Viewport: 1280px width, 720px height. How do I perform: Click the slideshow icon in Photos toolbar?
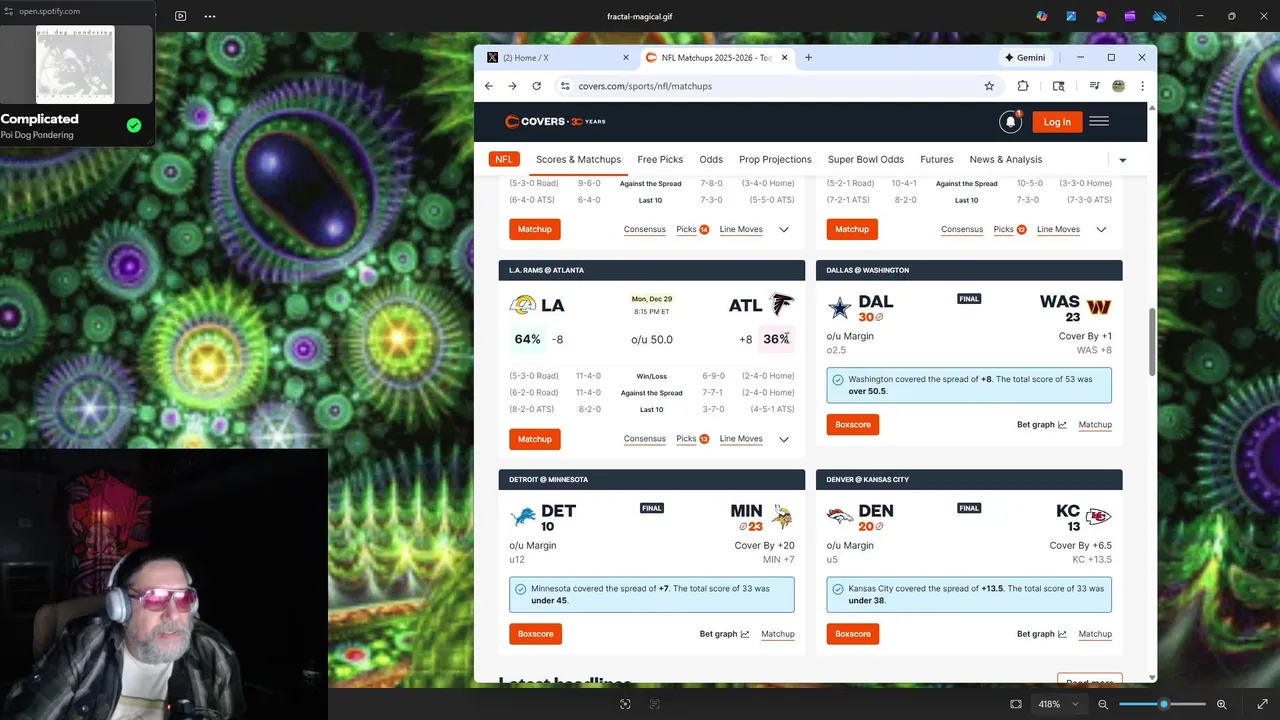pyautogui.click(x=181, y=16)
